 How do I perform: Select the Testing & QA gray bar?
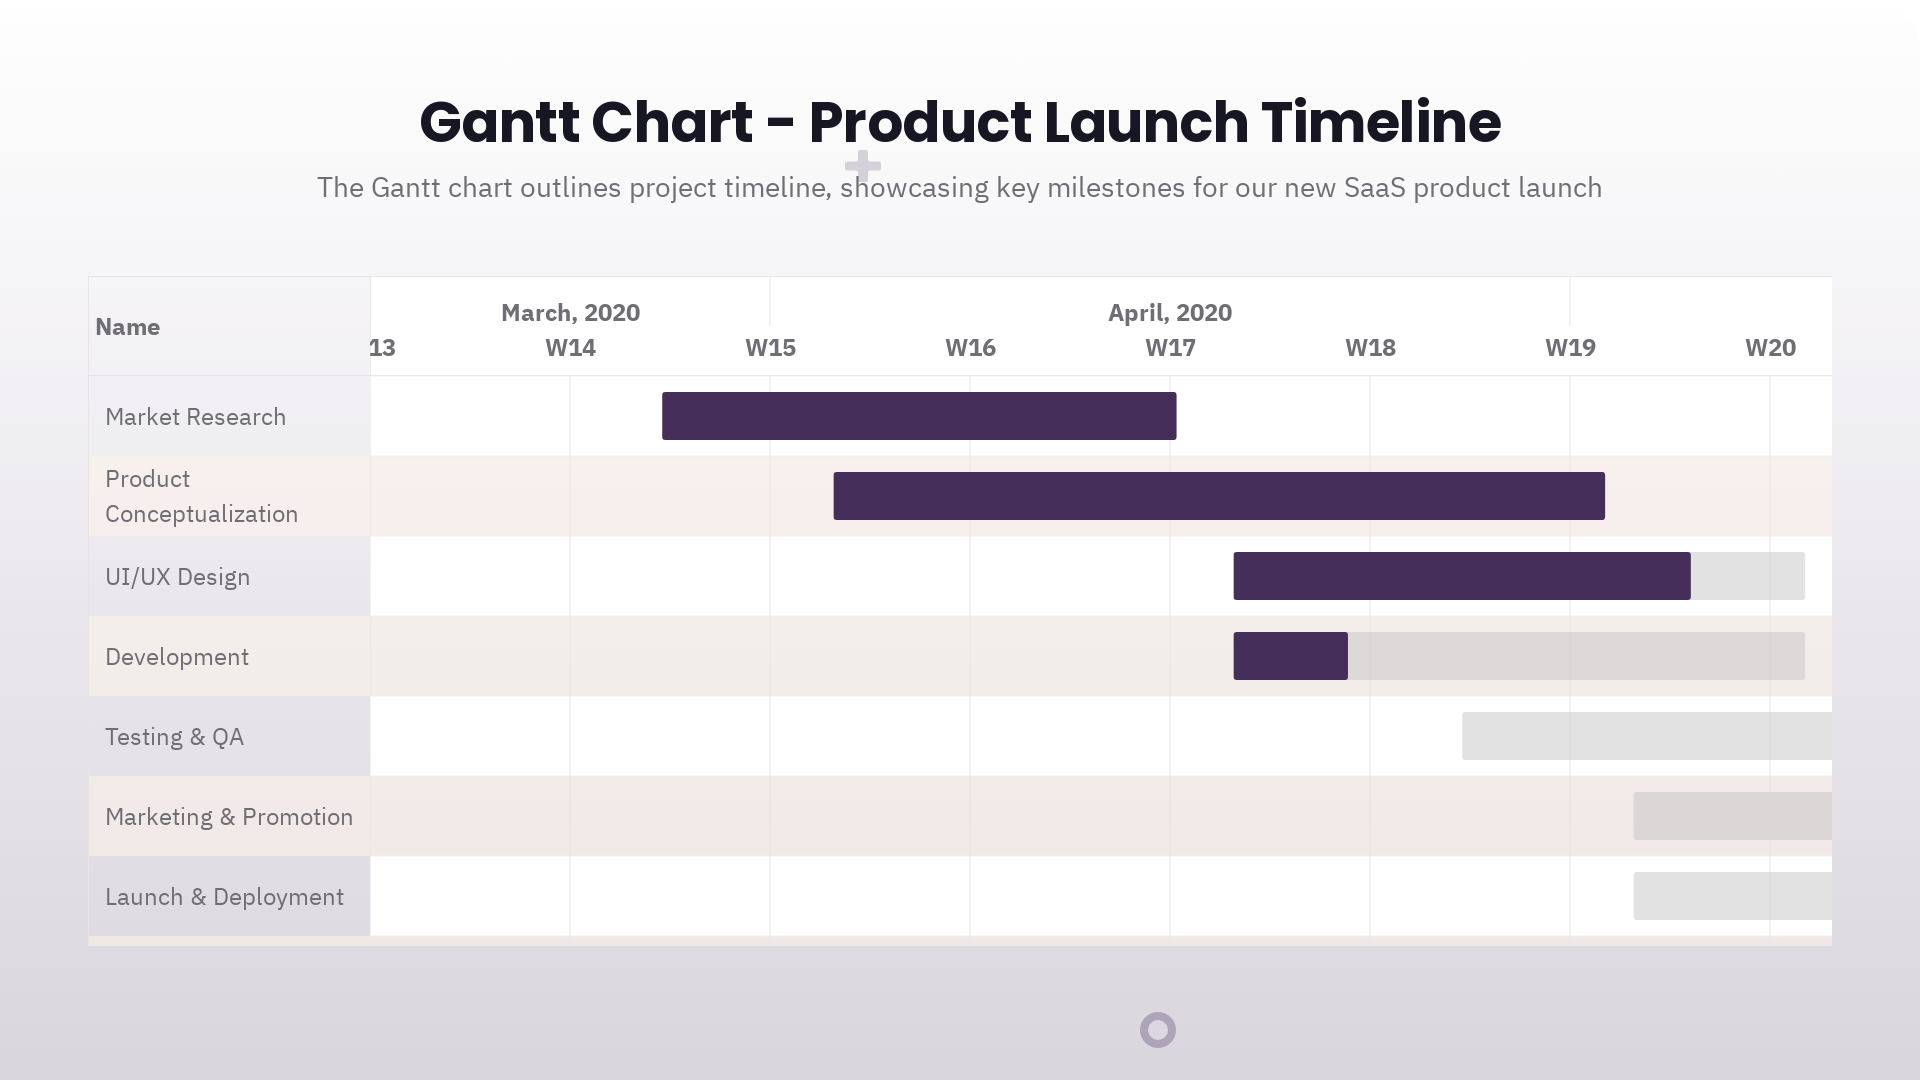coord(1646,736)
